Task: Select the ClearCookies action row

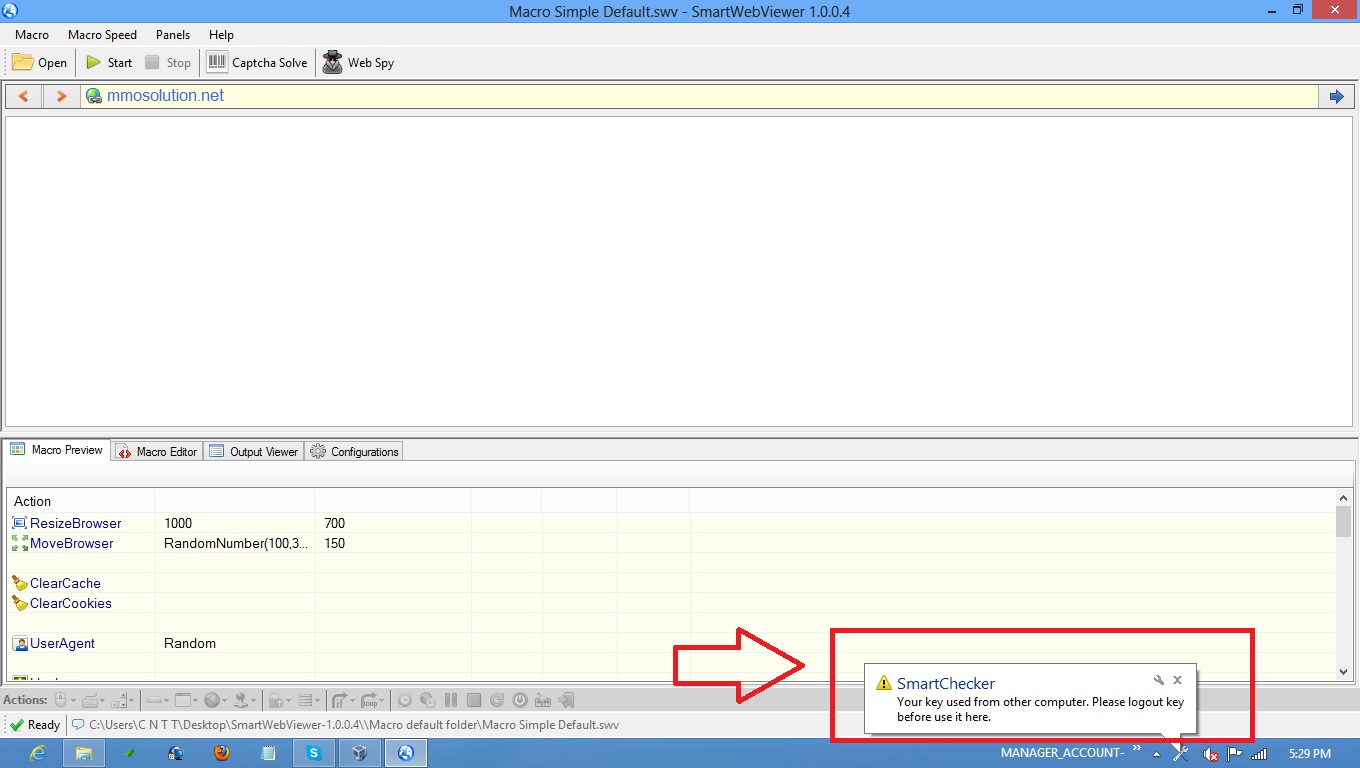Action: pyautogui.click(x=672, y=603)
